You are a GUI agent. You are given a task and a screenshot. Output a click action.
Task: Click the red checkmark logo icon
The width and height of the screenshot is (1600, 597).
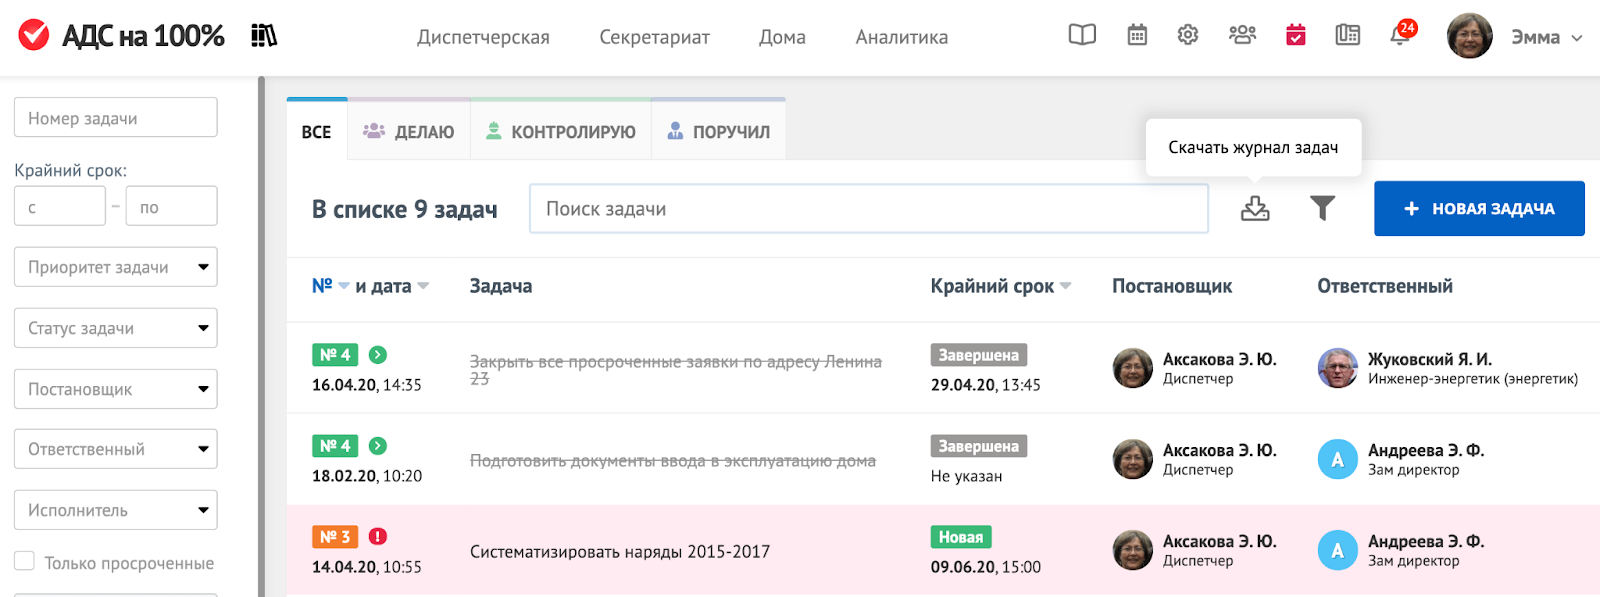34,36
